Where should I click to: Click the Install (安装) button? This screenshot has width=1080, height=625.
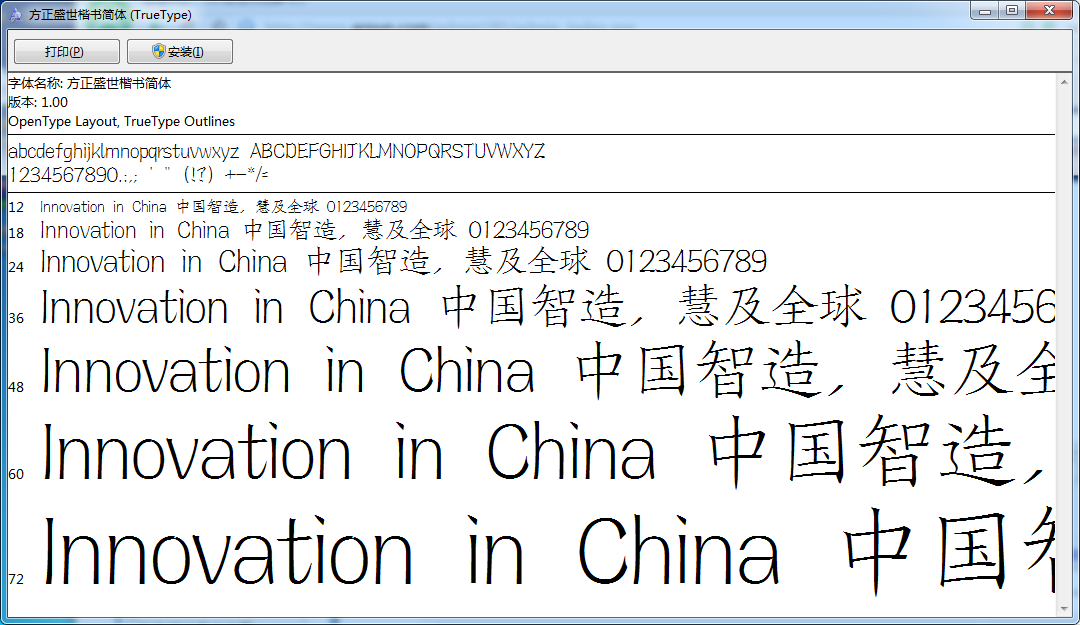pyautogui.click(x=180, y=52)
